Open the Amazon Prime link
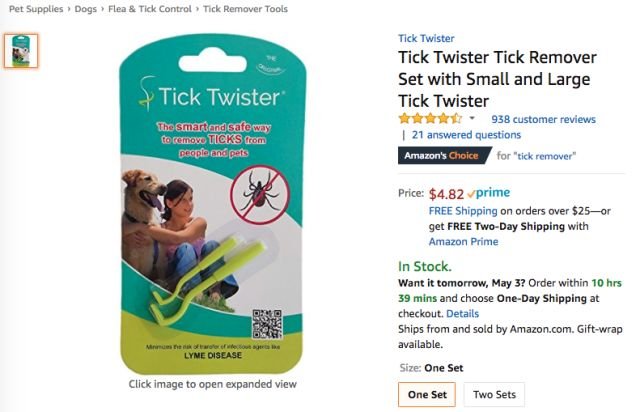 pos(463,242)
